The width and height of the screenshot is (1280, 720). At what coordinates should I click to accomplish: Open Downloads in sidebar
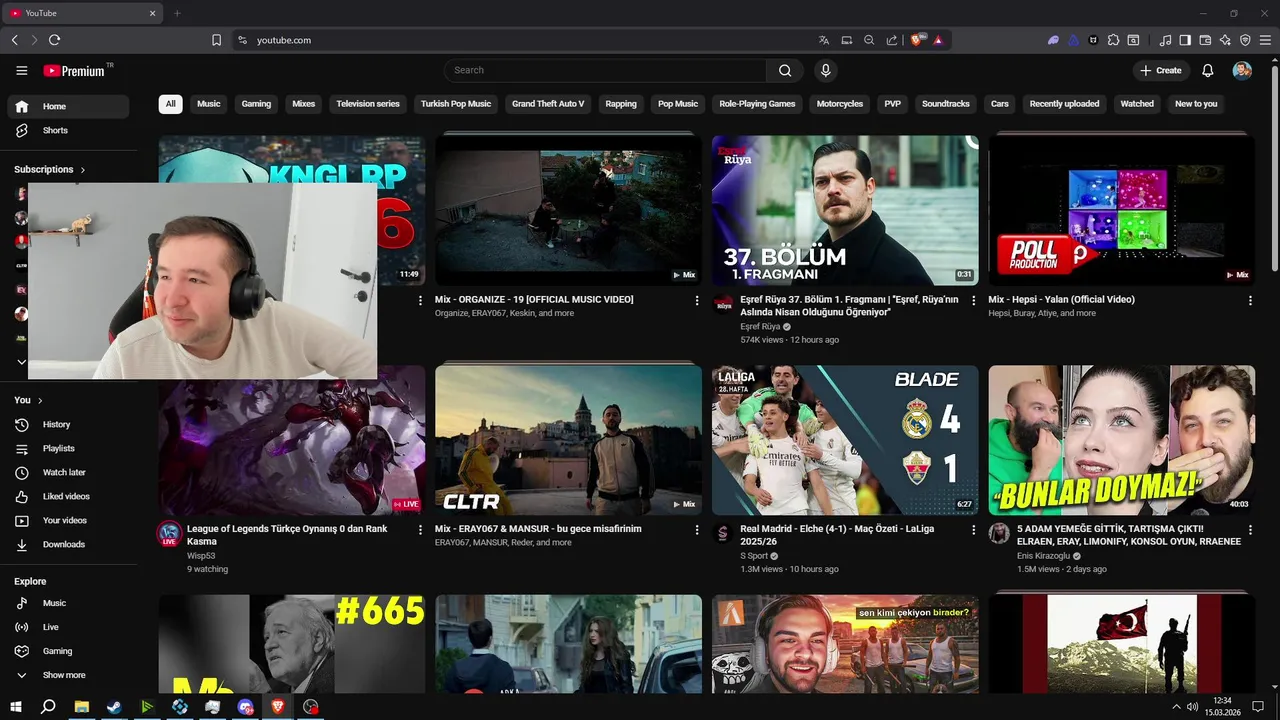(x=68, y=544)
